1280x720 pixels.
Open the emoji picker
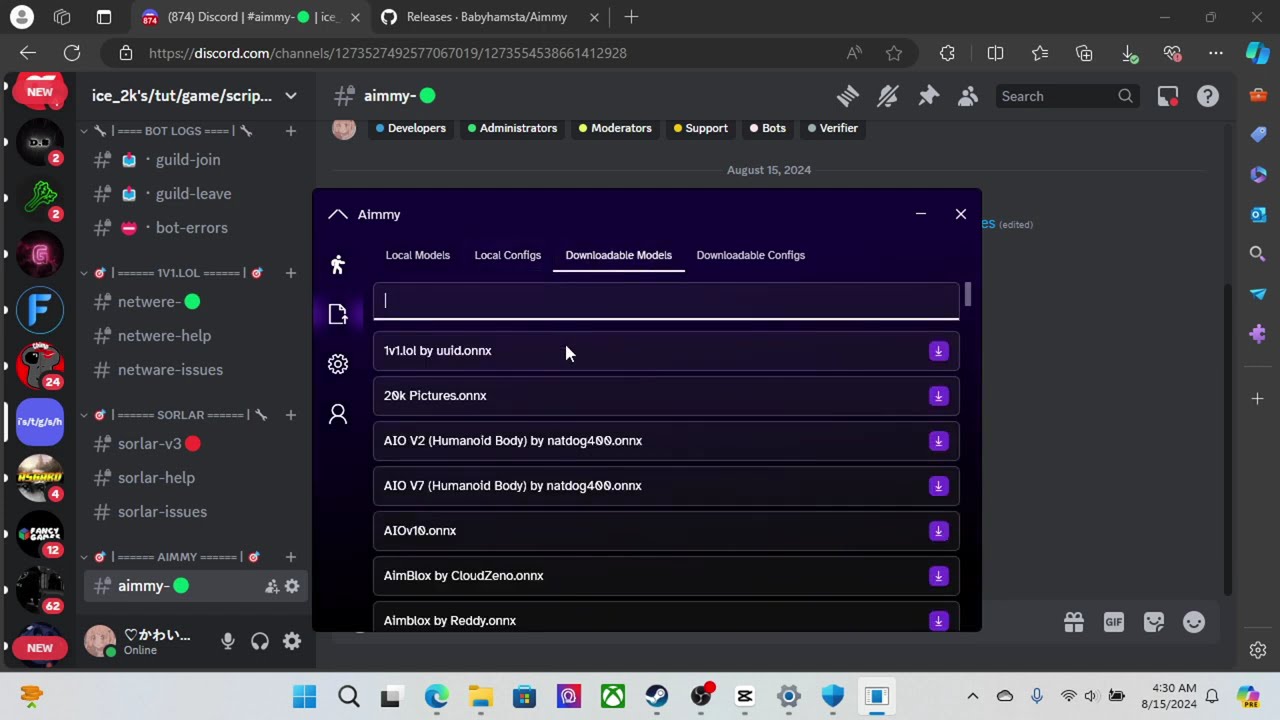(1194, 622)
